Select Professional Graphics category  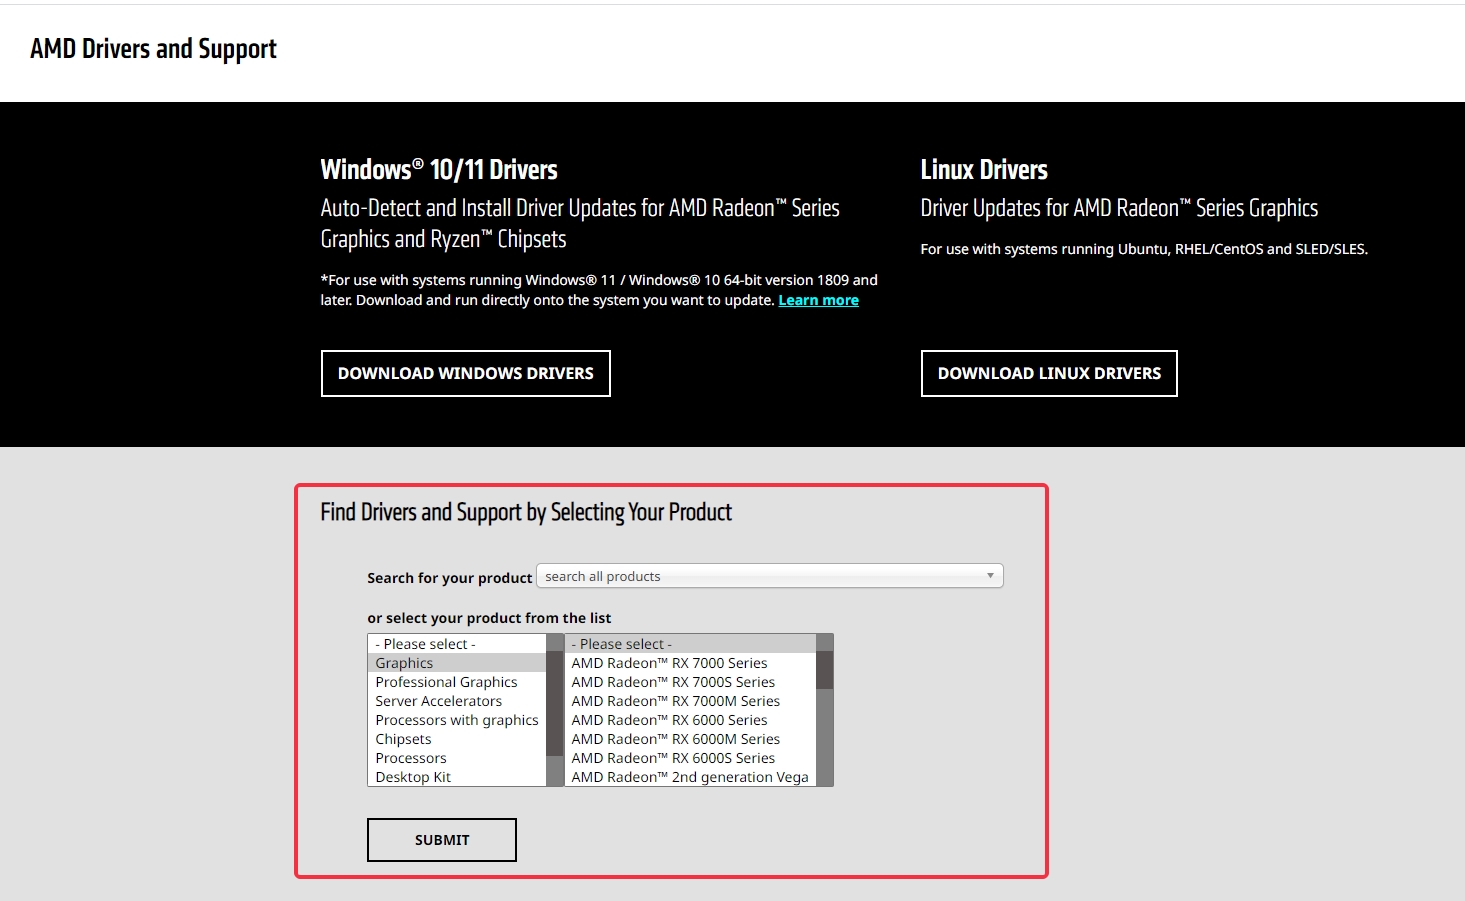pyautogui.click(x=457, y=682)
